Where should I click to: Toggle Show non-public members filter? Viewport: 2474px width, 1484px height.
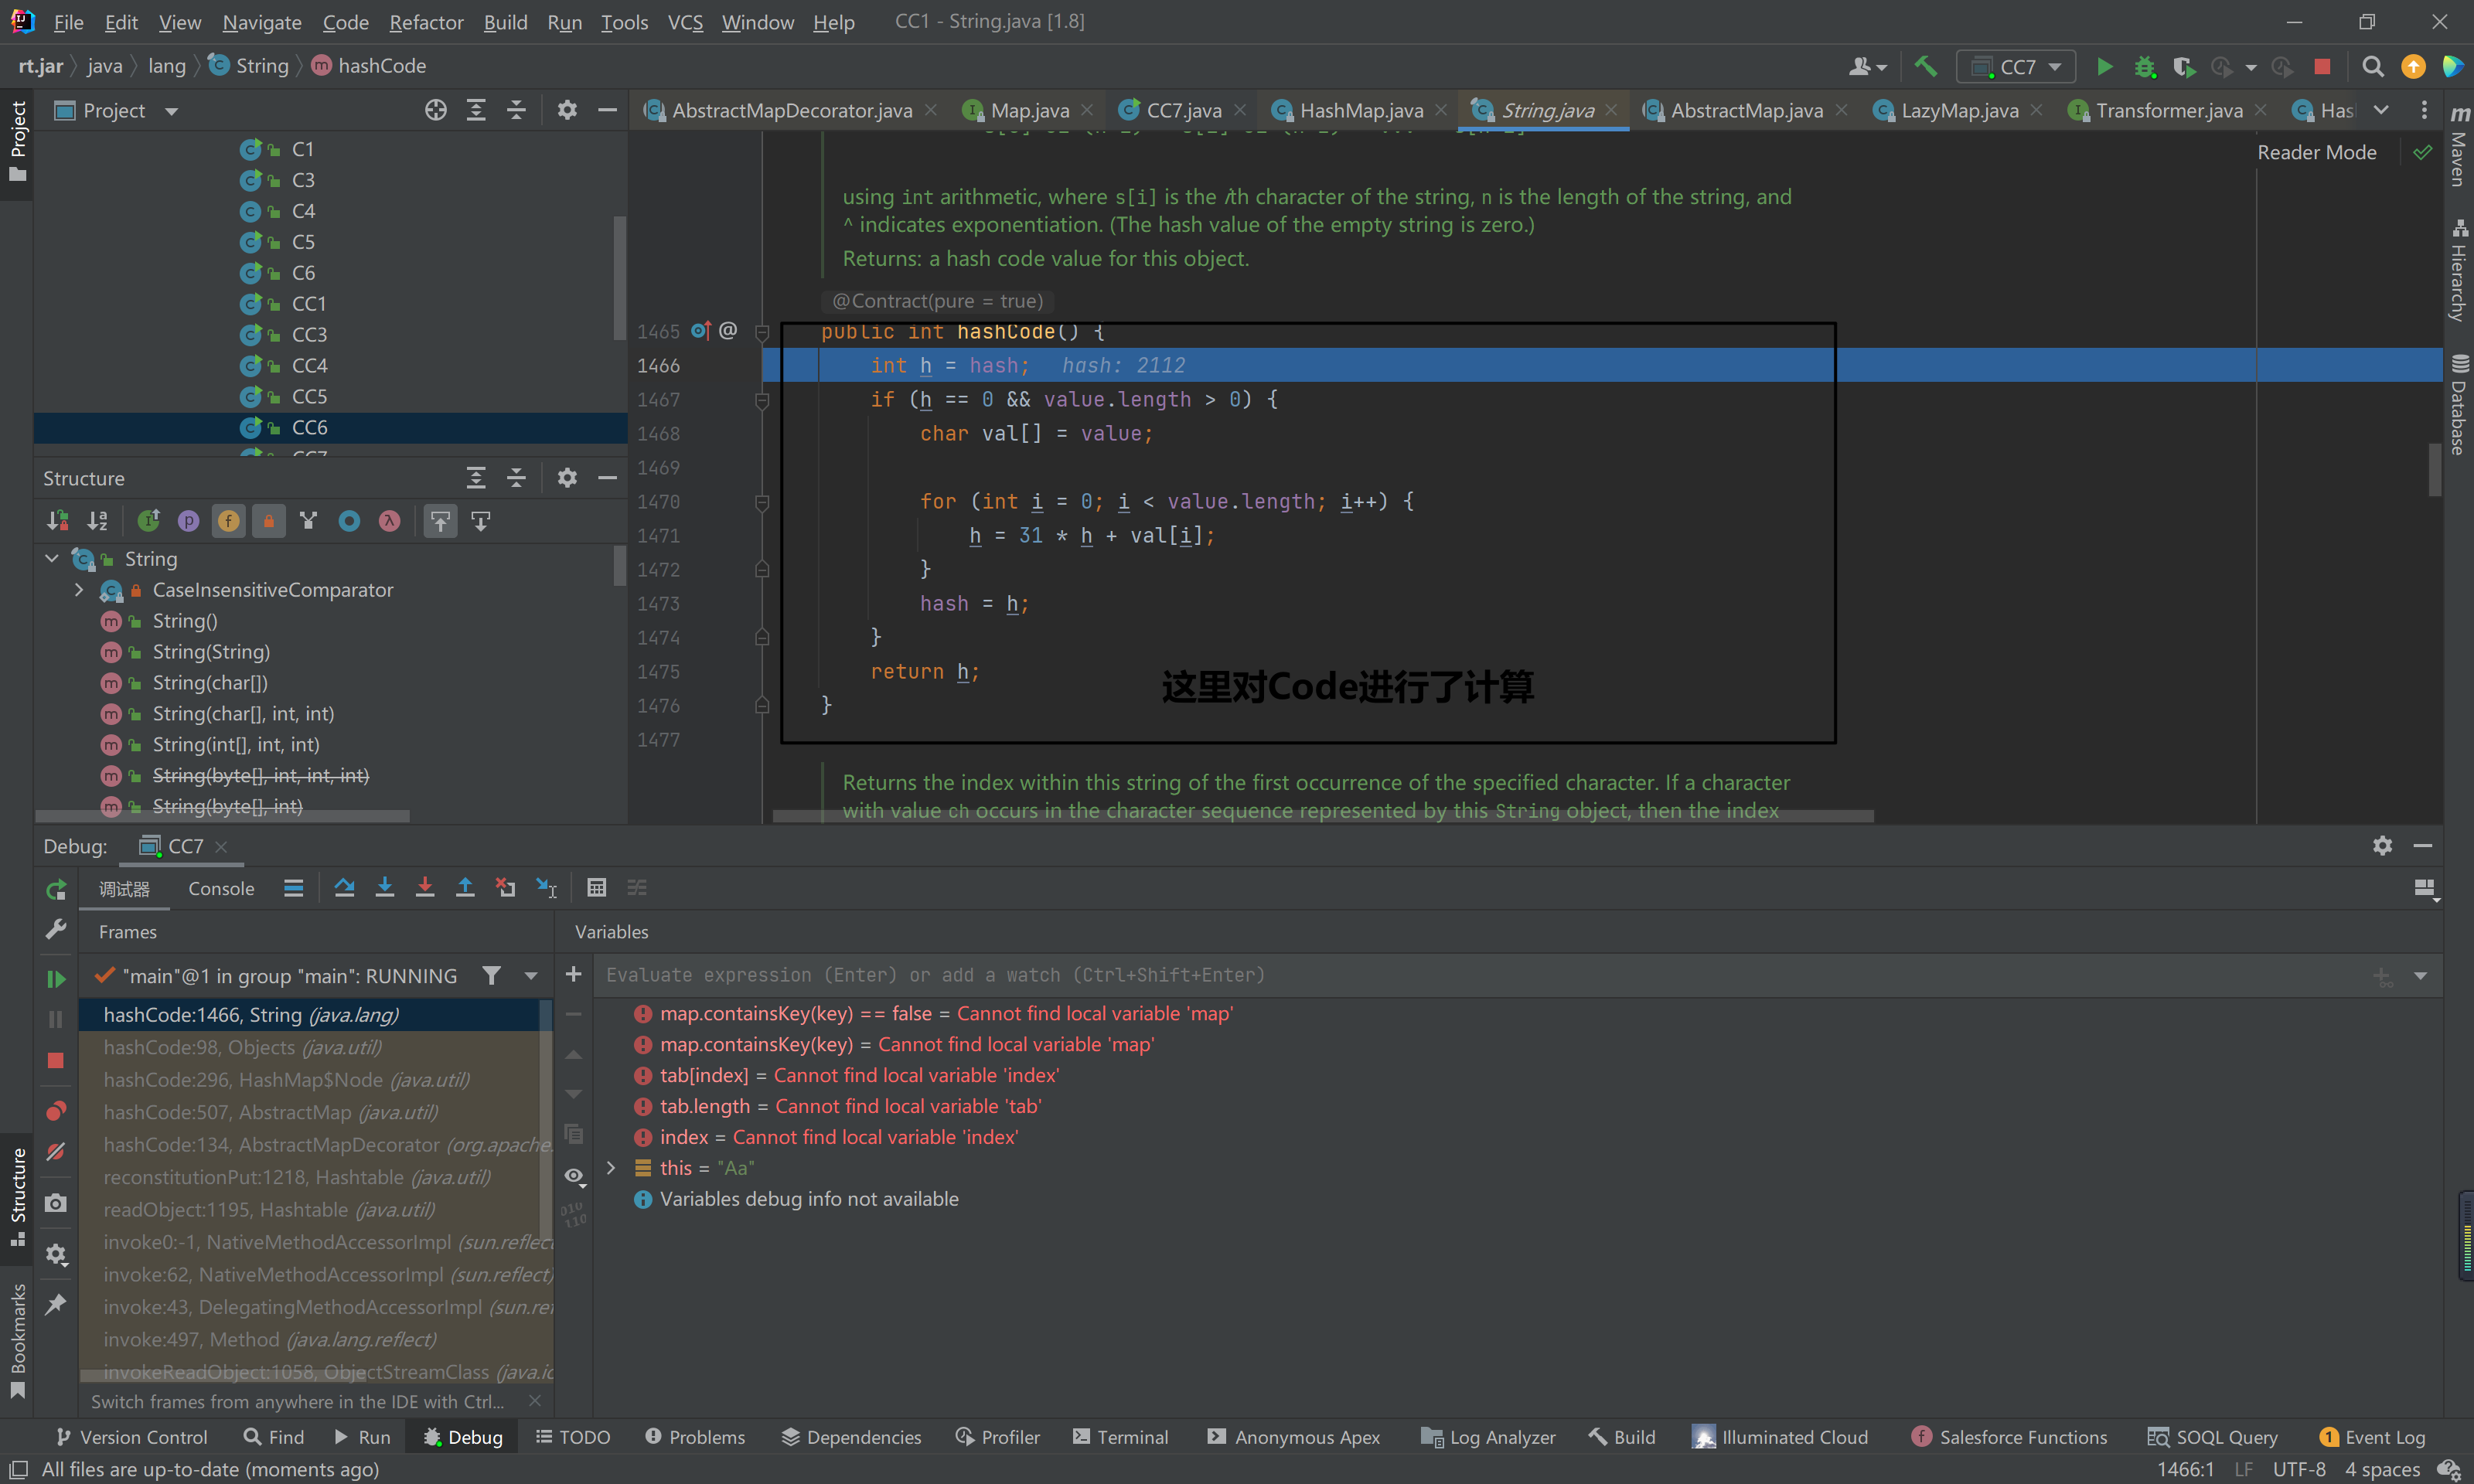(x=269, y=521)
